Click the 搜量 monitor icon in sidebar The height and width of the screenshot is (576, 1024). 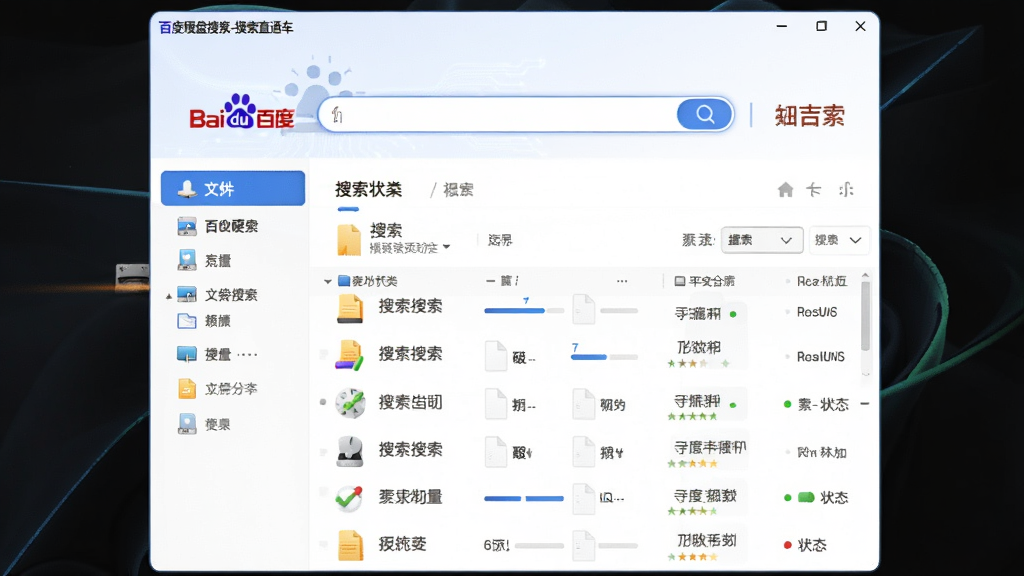[x=187, y=354]
